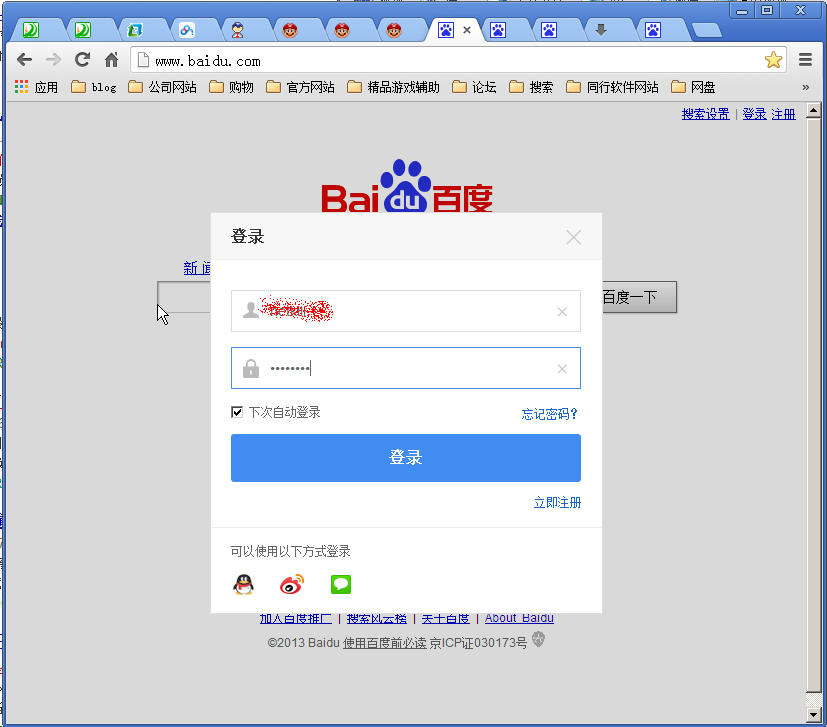Open the blog bookmarks folder
This screenshot has height=727, width=827.
[x=93, y=87]
